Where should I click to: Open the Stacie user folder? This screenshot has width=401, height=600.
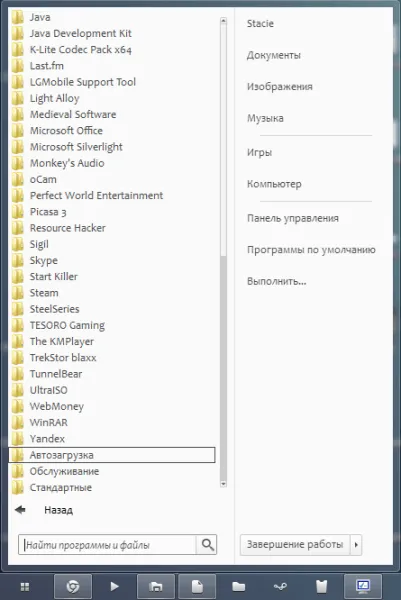(260, 24)
